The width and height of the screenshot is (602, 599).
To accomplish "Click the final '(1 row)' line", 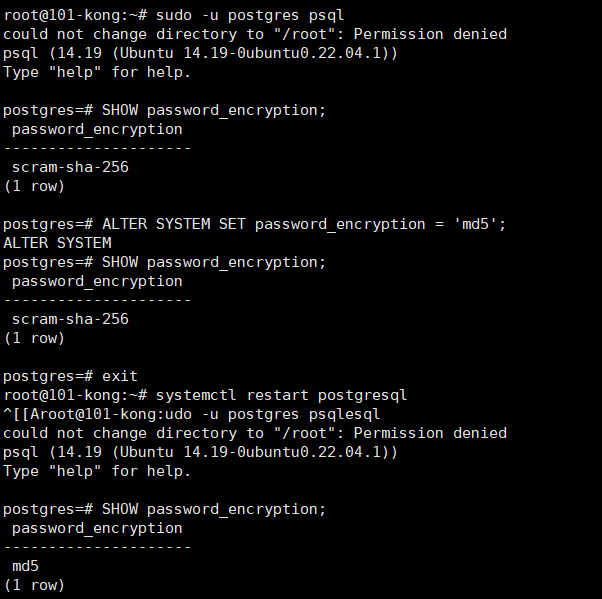I will pyautogui.click(x=34, y=585).
